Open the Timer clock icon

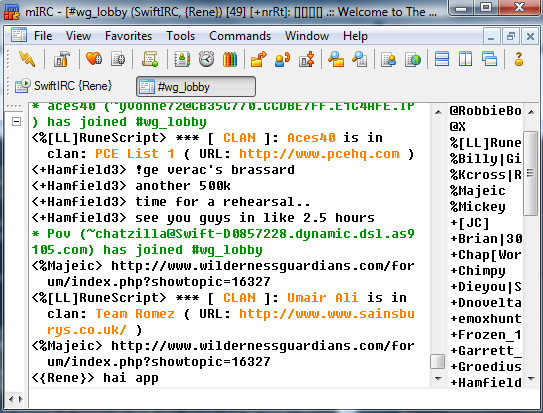[206, 59]
